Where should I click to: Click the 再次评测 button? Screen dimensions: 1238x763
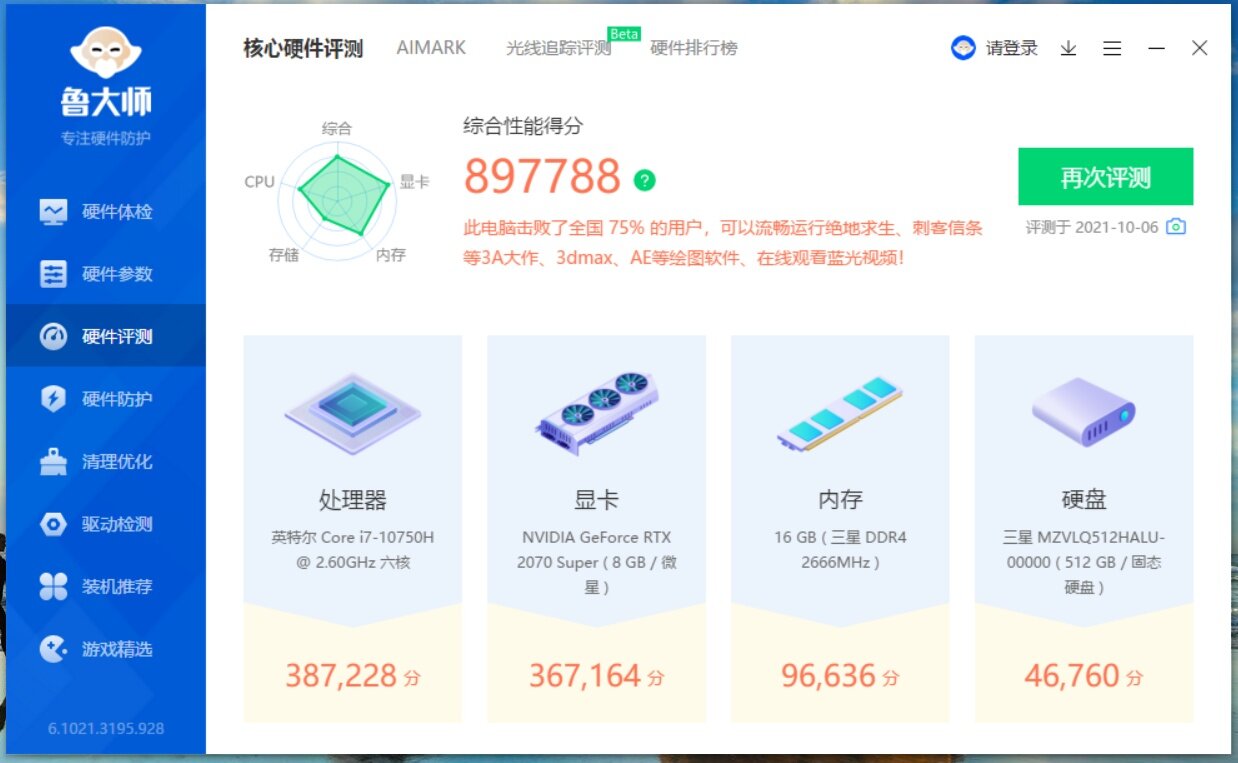(x=1105, y=177)
